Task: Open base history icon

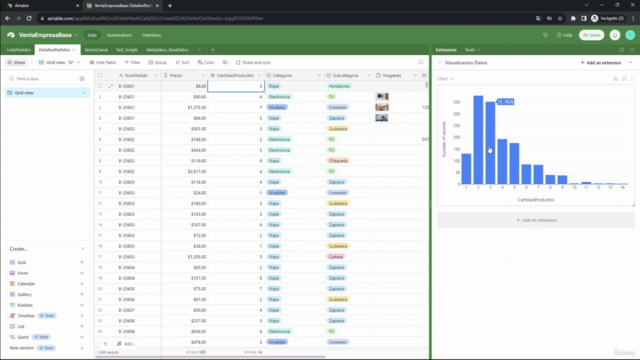Action: pyautogui.click(x=545, y=35)
